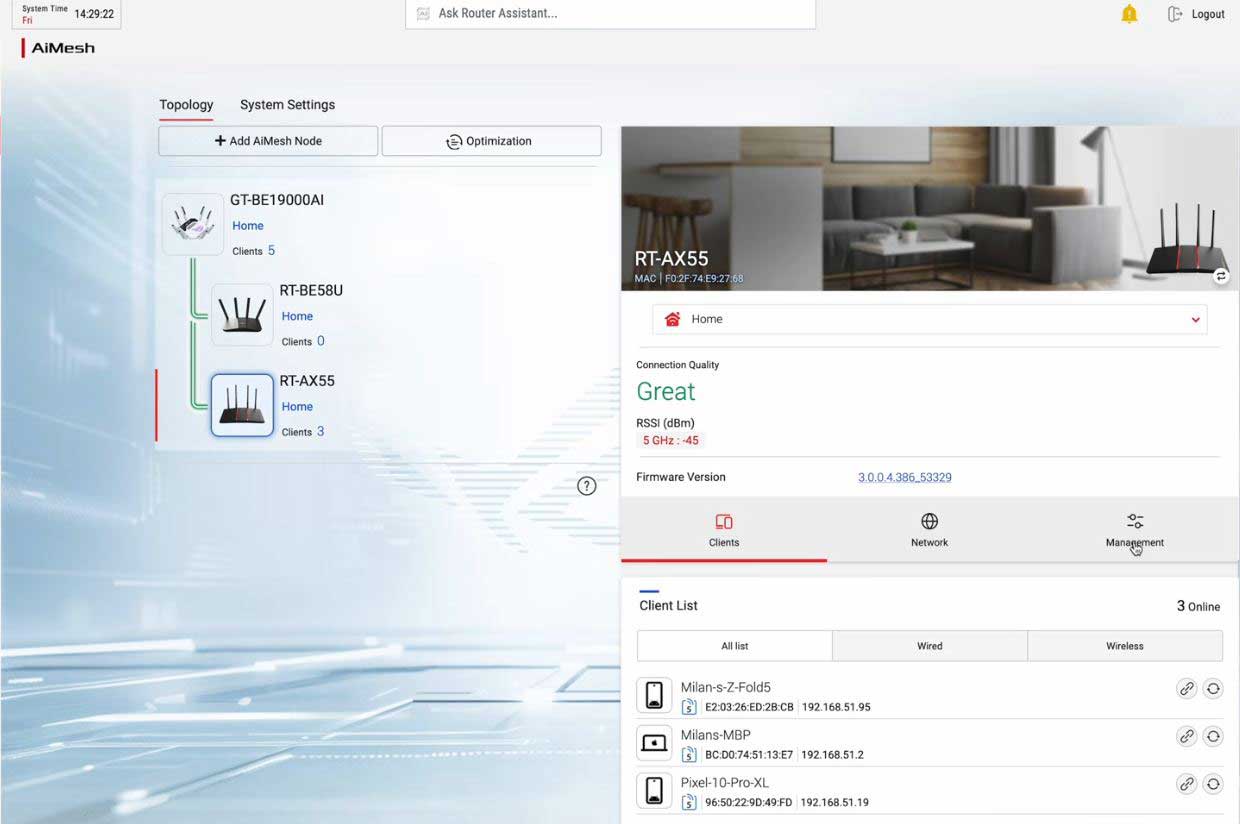Click band icon beside E2:03:26:ED:2B:CB
The image size is (1240, 824).
click(689, 707)
